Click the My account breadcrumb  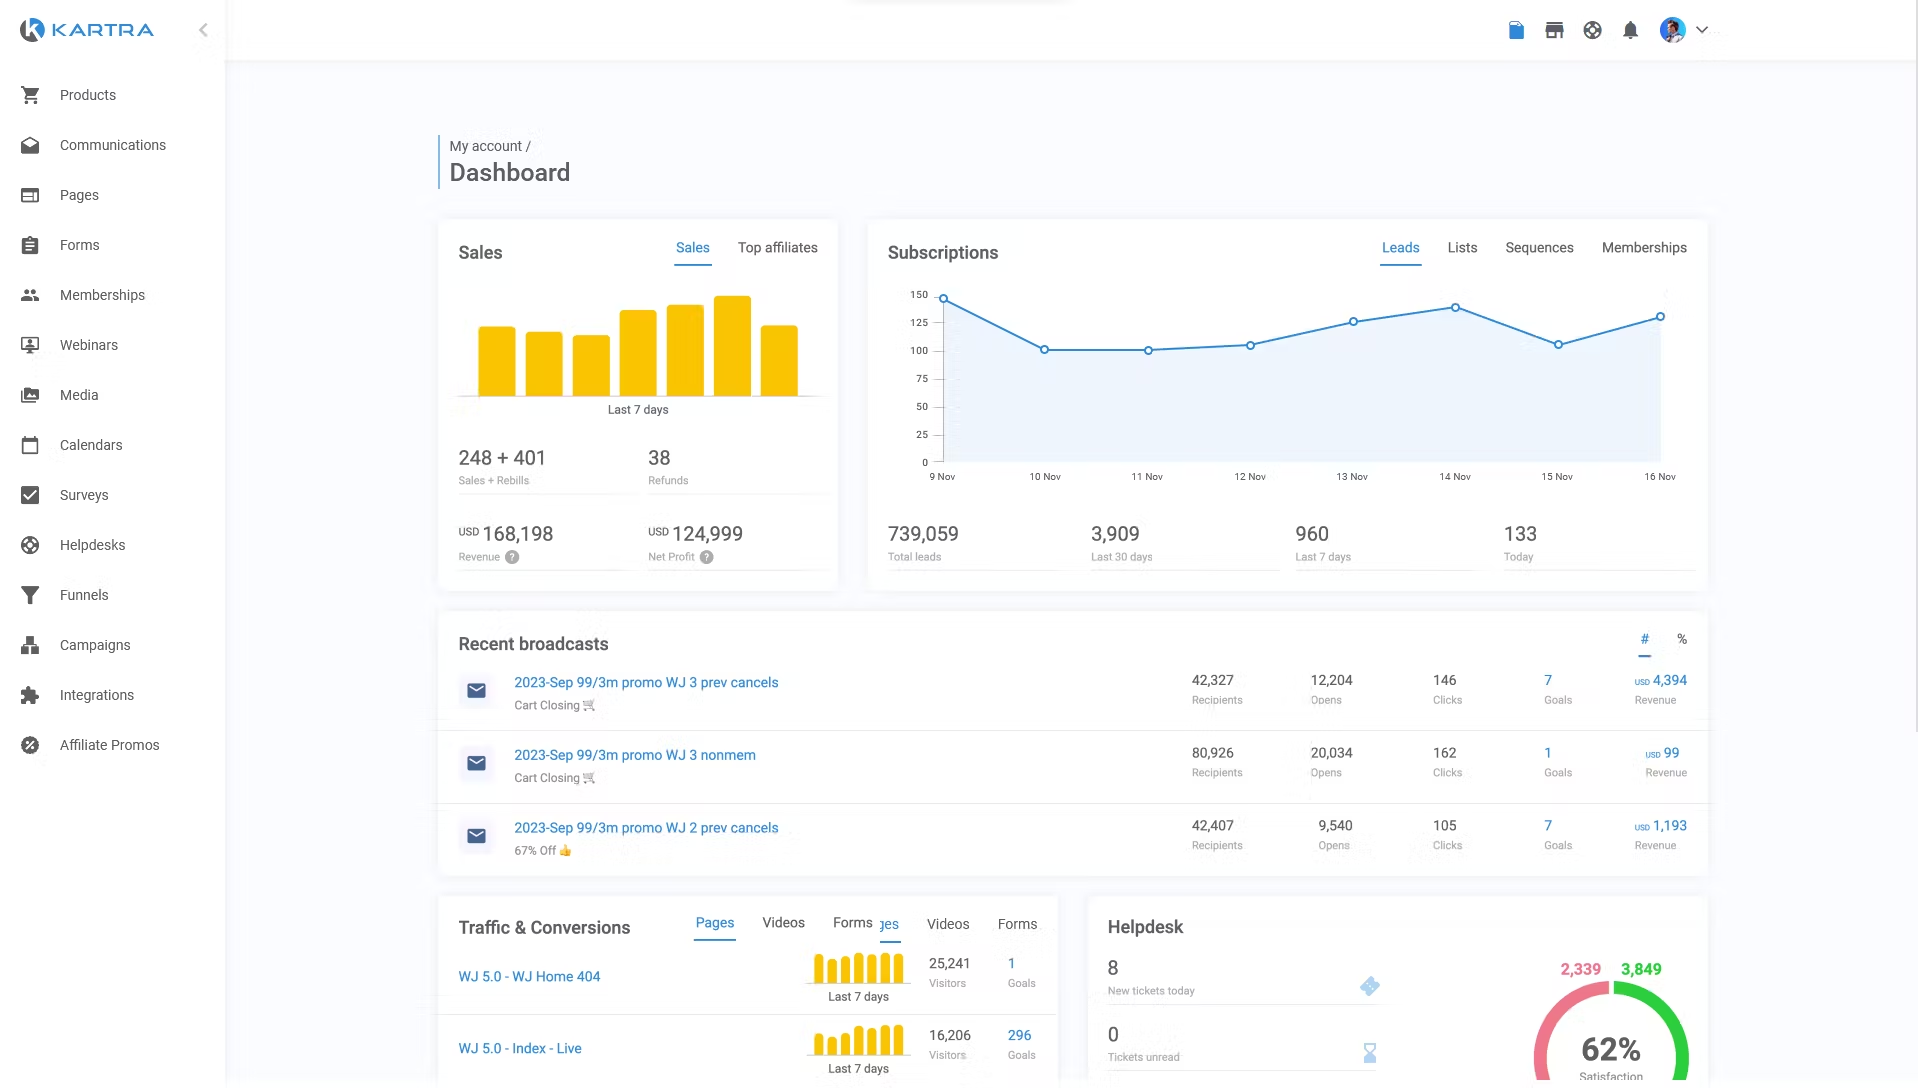click(x=485, y=147)
